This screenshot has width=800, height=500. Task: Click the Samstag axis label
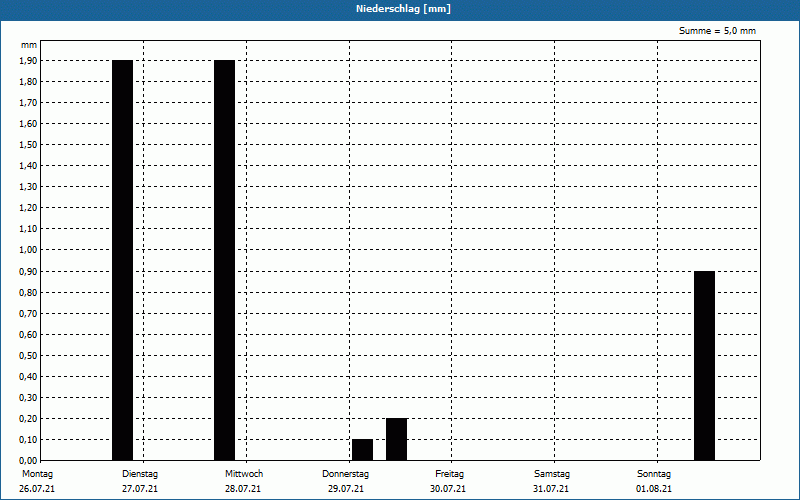(552, 474)
